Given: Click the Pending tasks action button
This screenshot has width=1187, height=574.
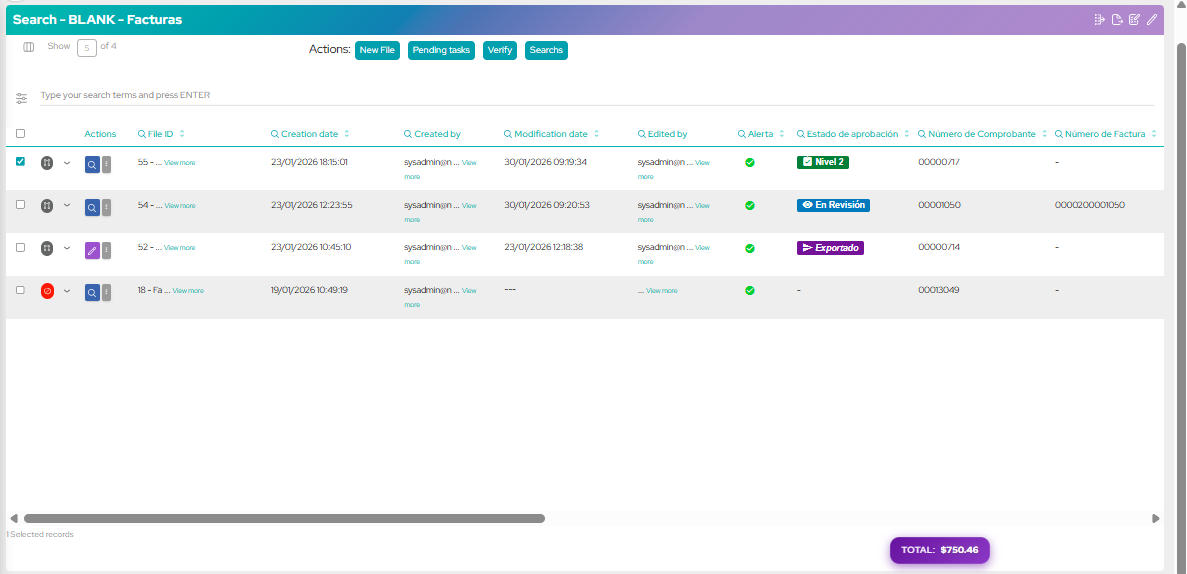Looking at the screenshot, I should [441, 50].
